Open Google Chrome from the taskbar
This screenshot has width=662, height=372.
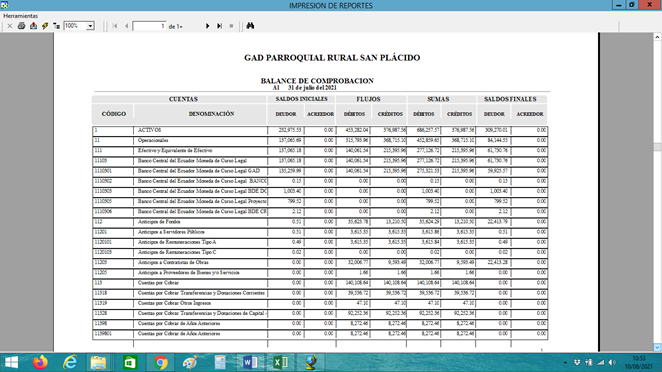click(160, 362)
